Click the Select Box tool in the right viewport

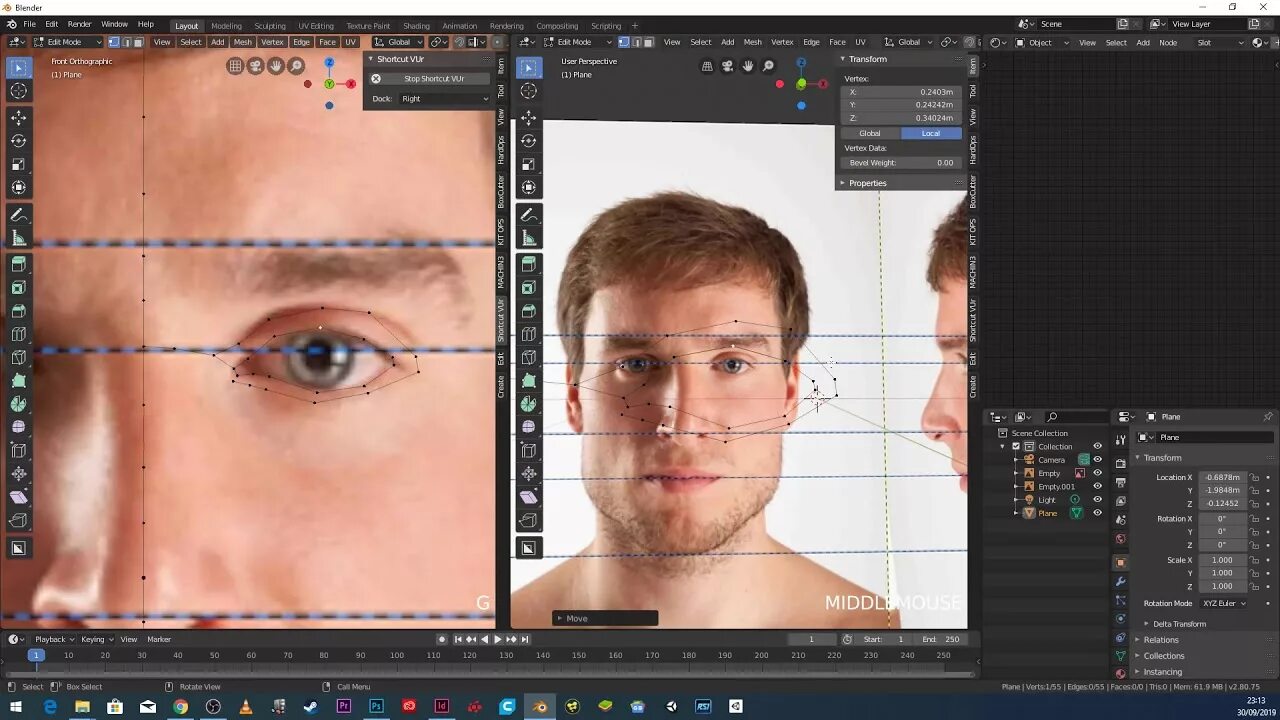click(x=529, y=68)
